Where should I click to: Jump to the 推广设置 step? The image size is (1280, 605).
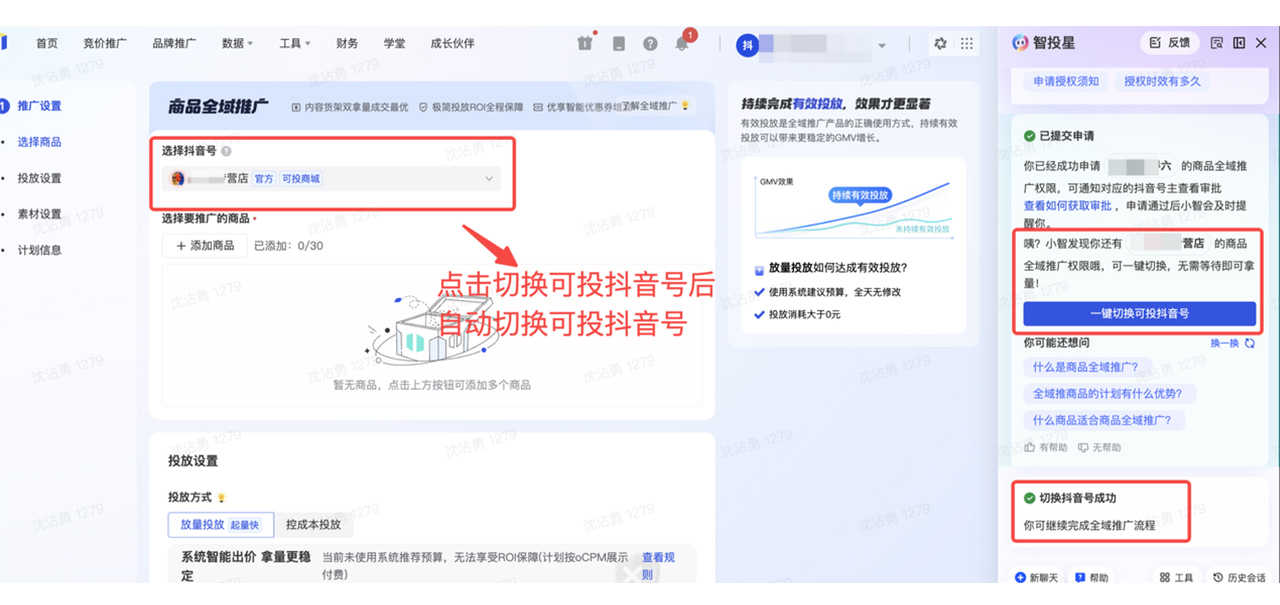click(39, 106)
